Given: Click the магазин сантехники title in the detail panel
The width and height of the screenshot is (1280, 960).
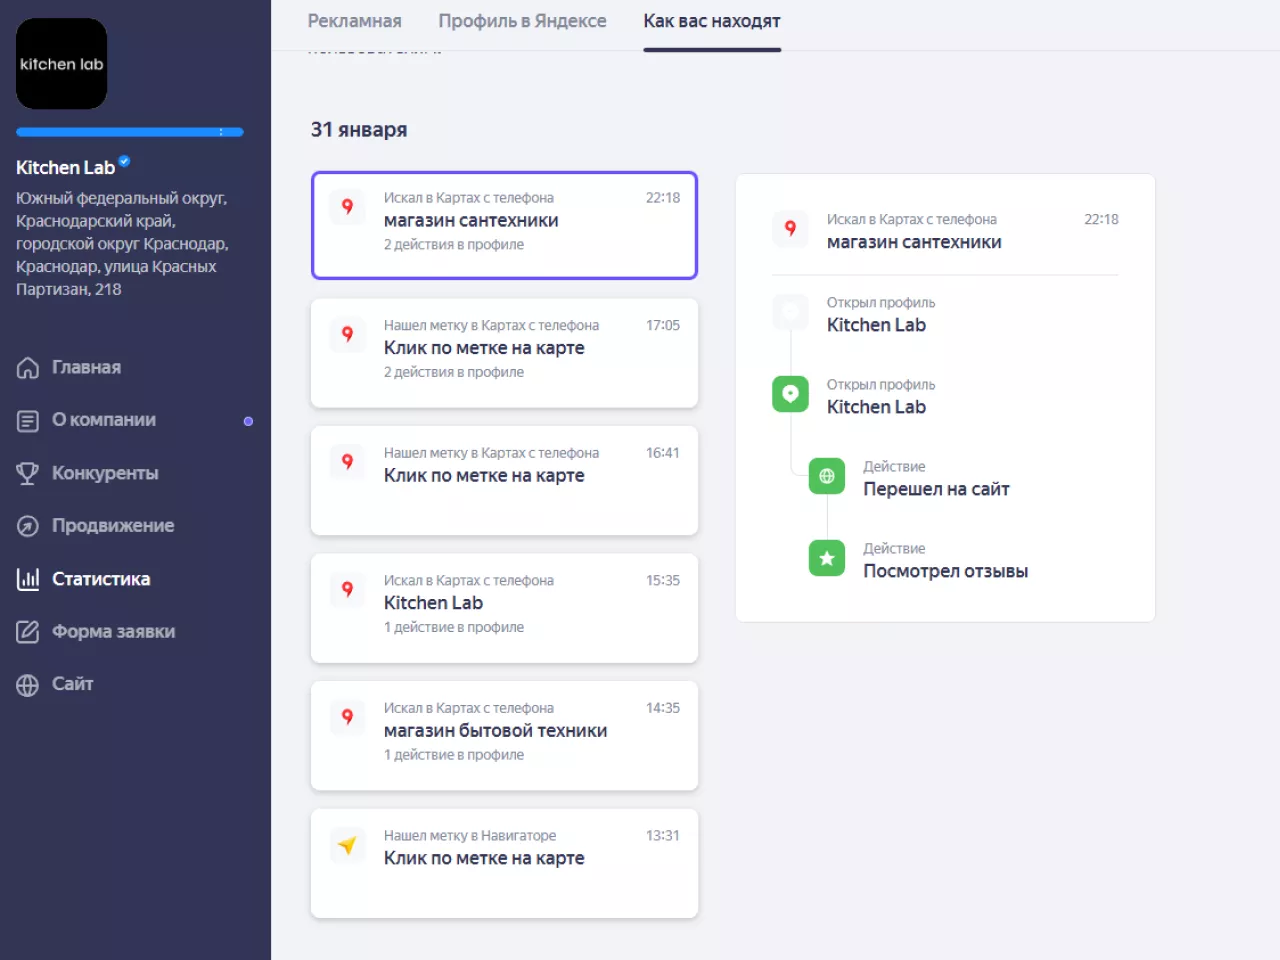Looking at the screenshot, I should (x=914, y=242).
